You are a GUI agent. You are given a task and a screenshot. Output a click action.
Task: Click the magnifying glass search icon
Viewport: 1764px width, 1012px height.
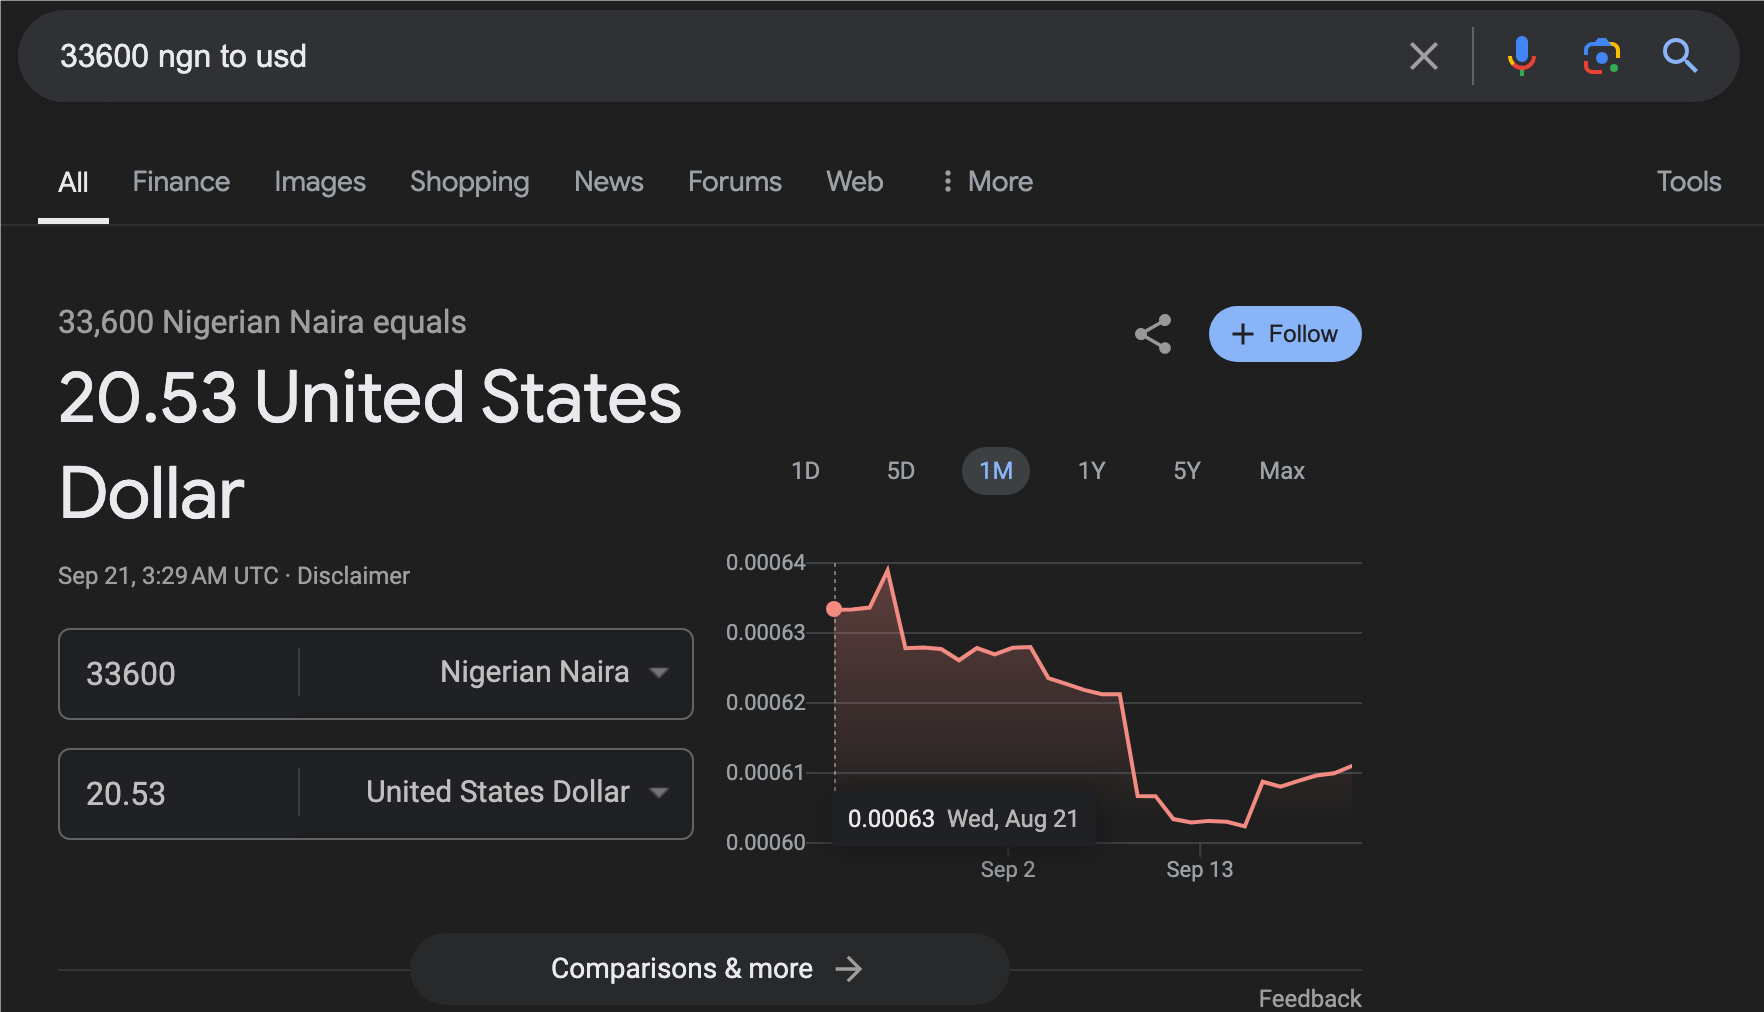(x=1680, y=56)
